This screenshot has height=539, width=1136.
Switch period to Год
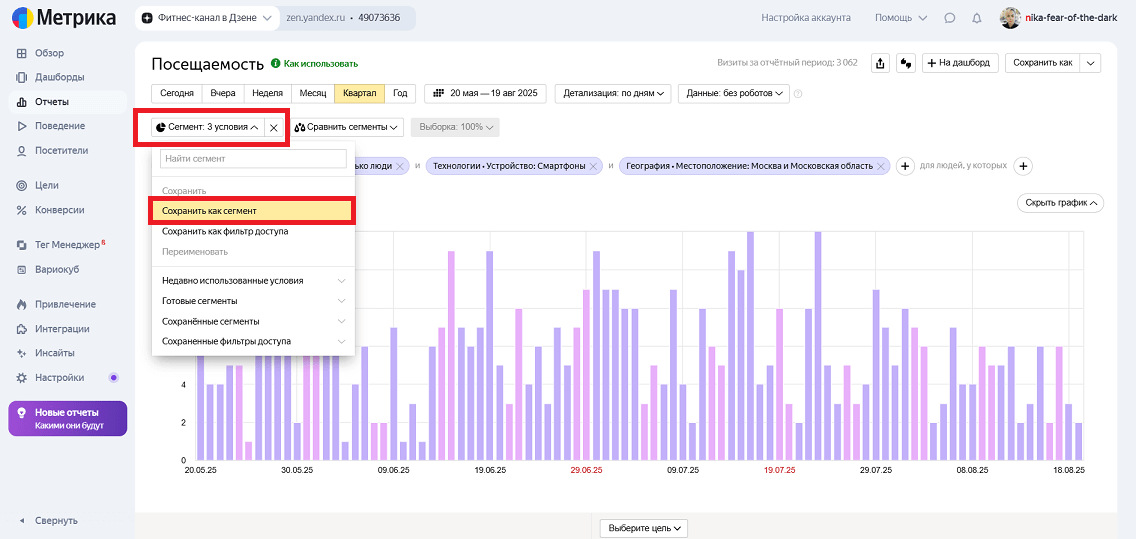(400, 93)
